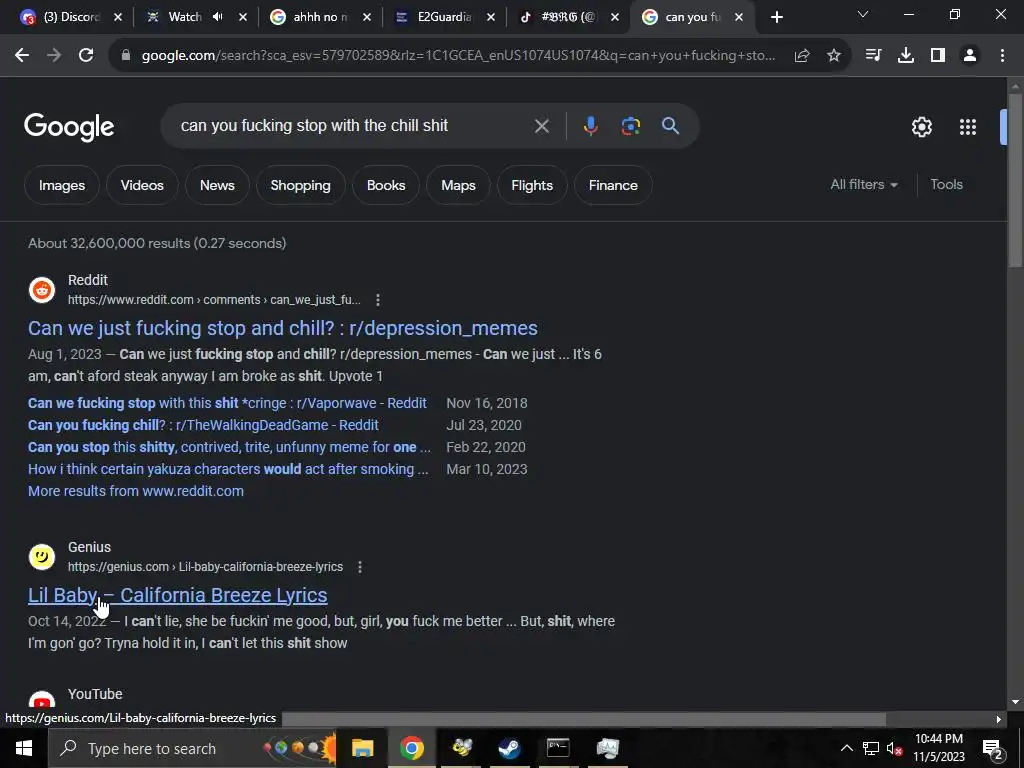
Task: Clear the search box with the X
Action: [x=542, y=126]
